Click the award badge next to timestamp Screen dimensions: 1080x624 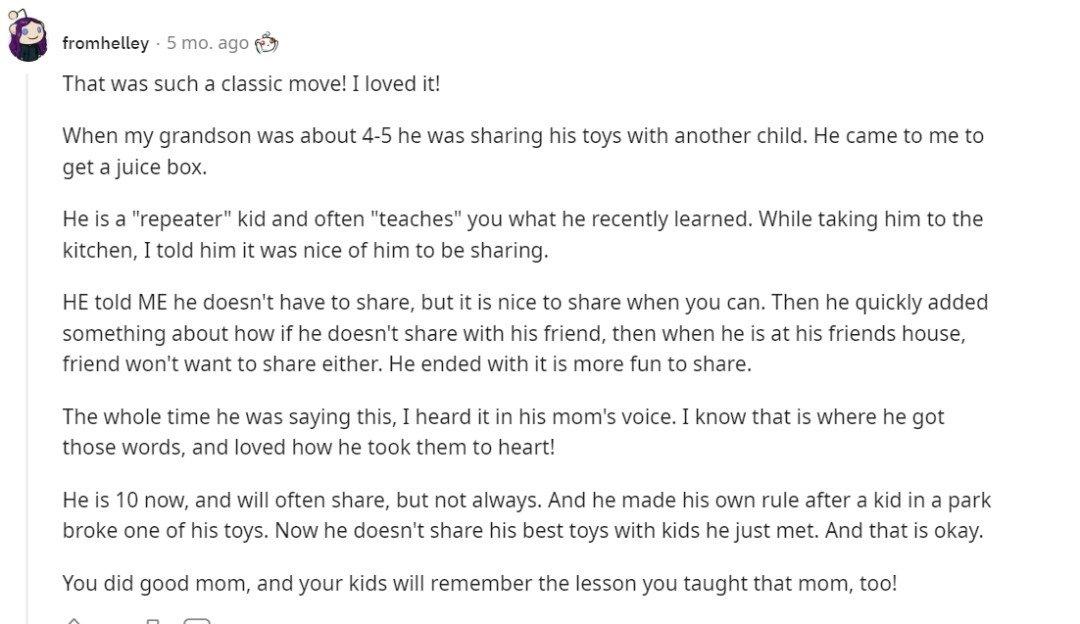pos(266,43)
